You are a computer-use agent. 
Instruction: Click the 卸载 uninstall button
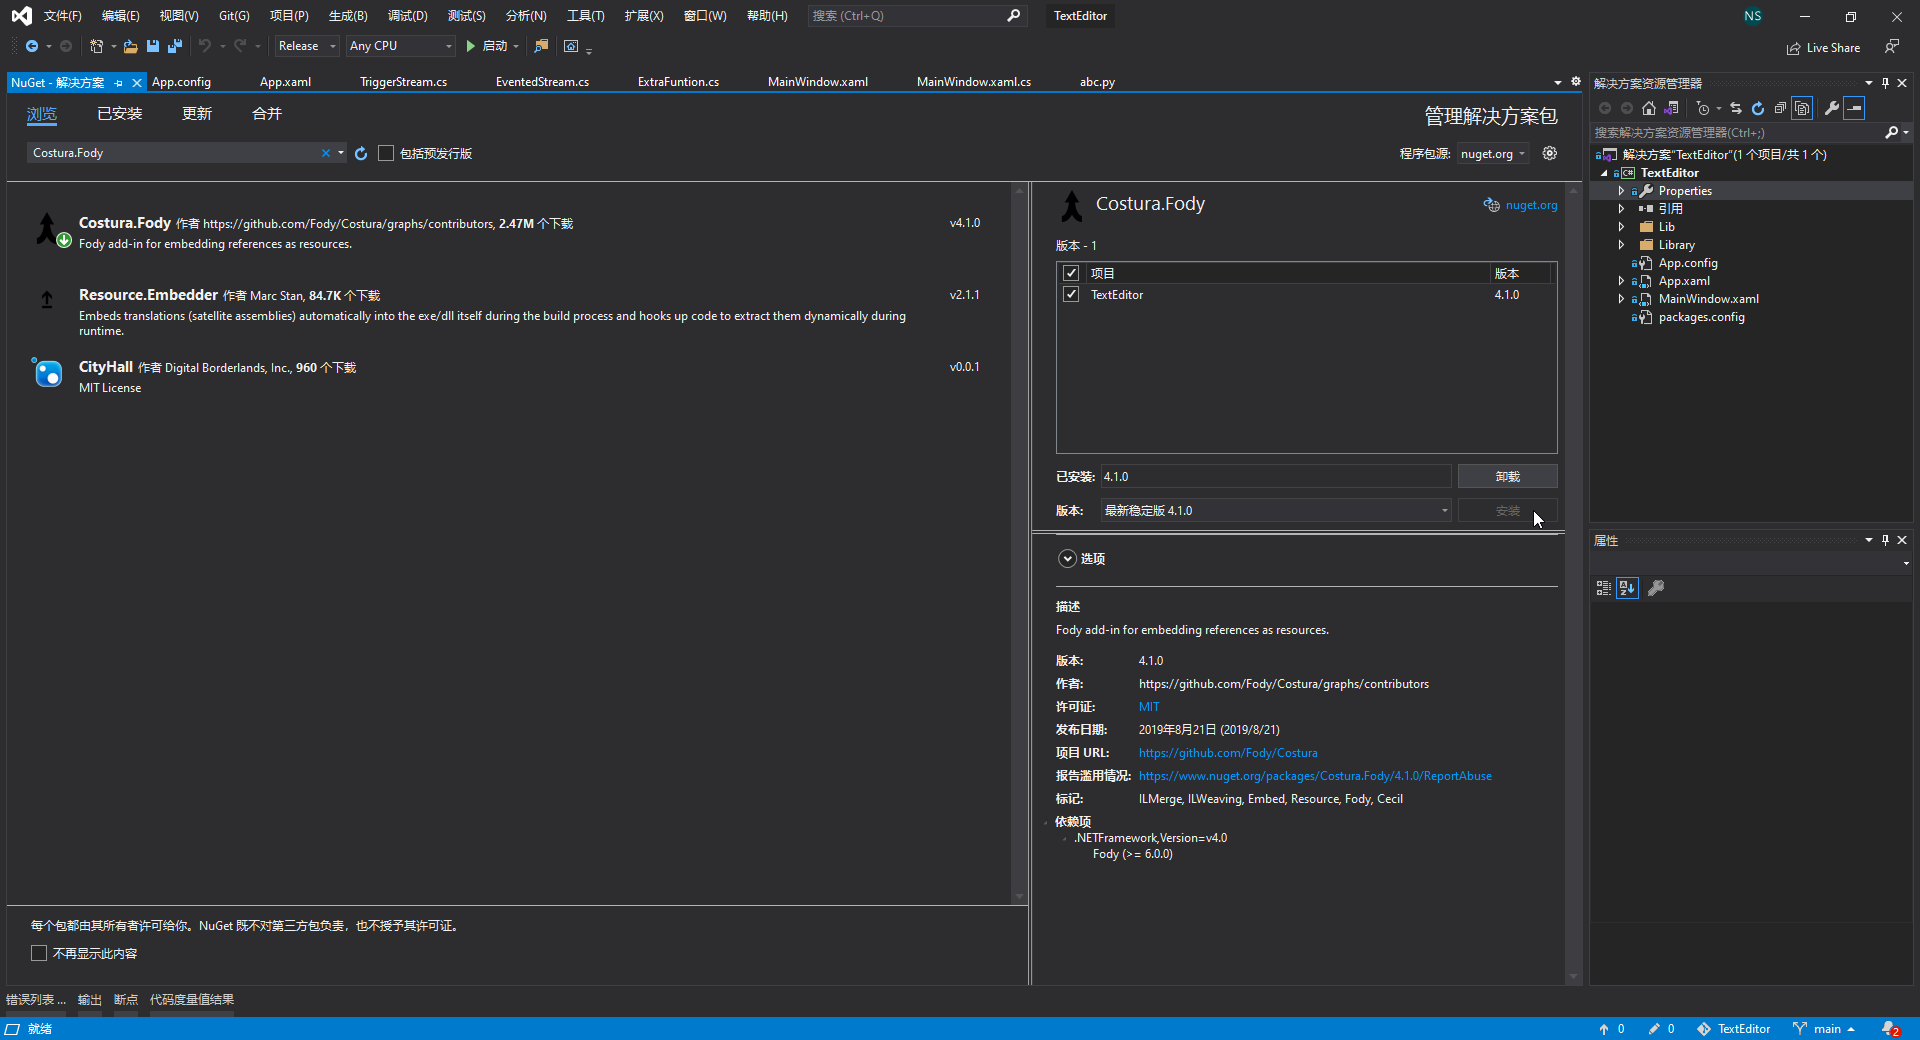(x=1507, y=476)
